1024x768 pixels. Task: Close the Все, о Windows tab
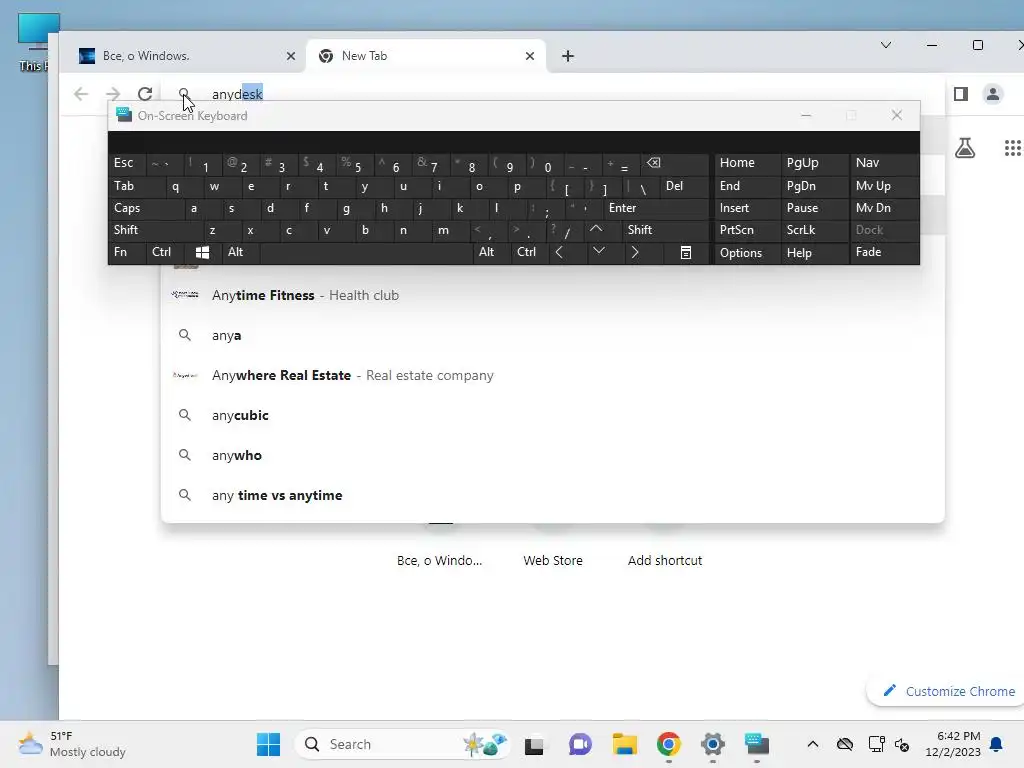pyautogui.click(x=291, y=56)
